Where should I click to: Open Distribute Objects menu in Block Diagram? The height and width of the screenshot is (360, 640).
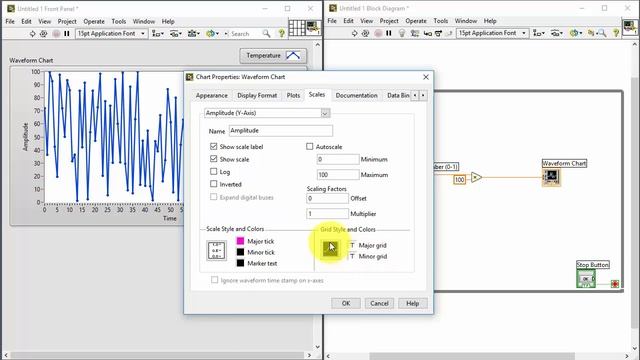(557, 33)
